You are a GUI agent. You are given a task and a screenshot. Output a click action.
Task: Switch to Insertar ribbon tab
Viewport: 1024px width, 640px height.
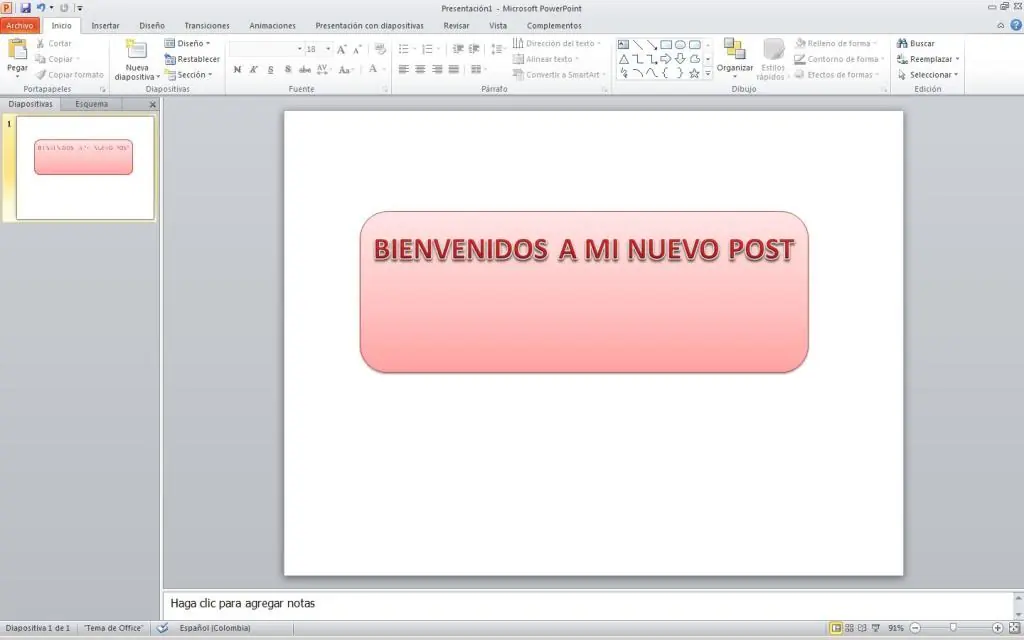[105, 25]
